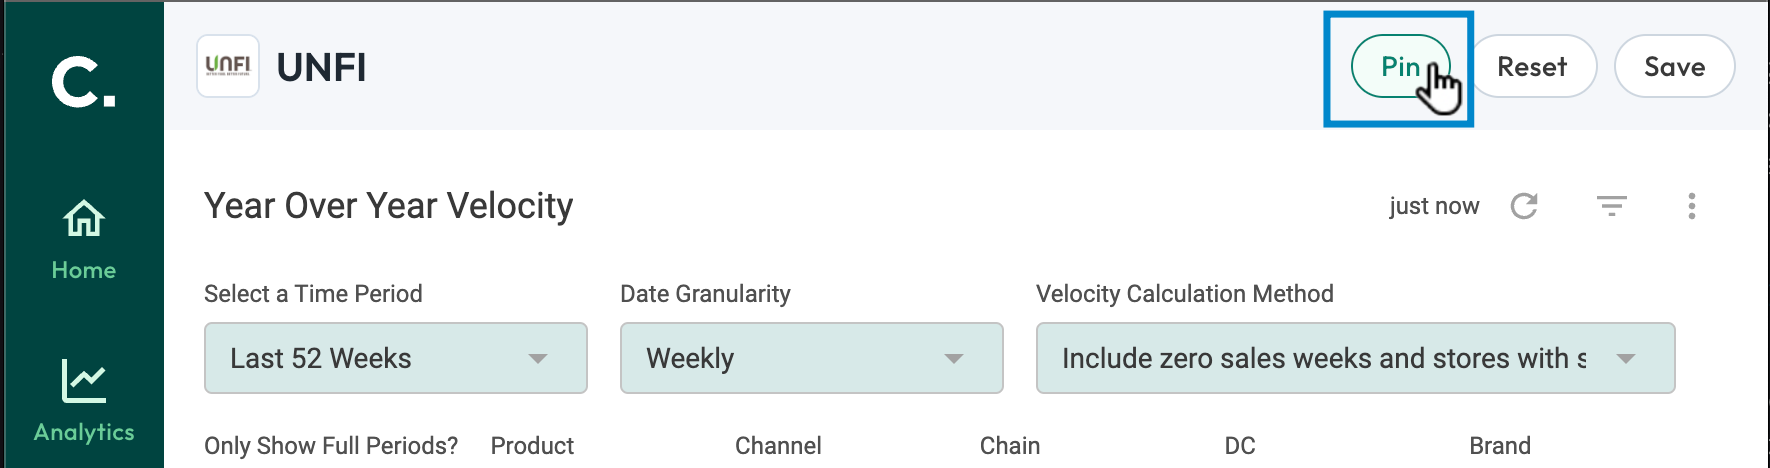Open the Last 52 Weeks dropdown
This screenshot has height=468, width=1770.
click(396, 358)
